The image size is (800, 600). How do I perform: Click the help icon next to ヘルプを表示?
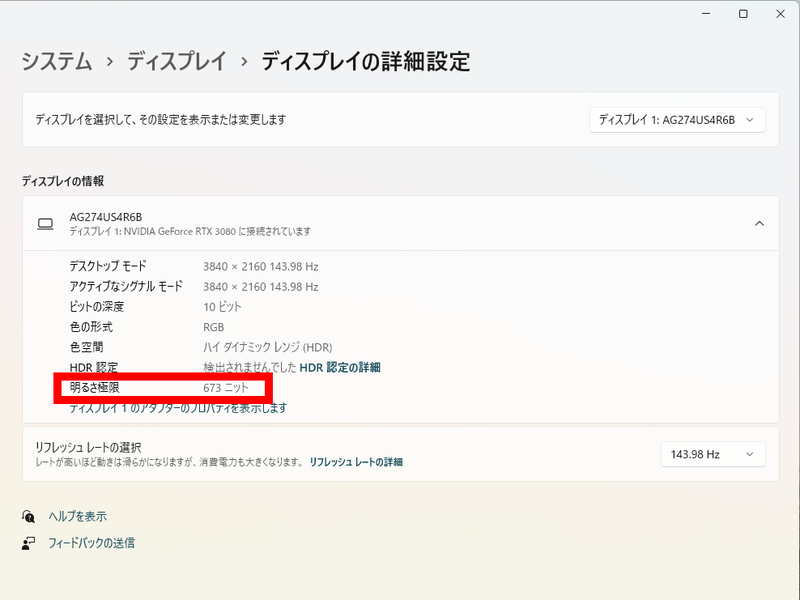(x=28, y=516)
